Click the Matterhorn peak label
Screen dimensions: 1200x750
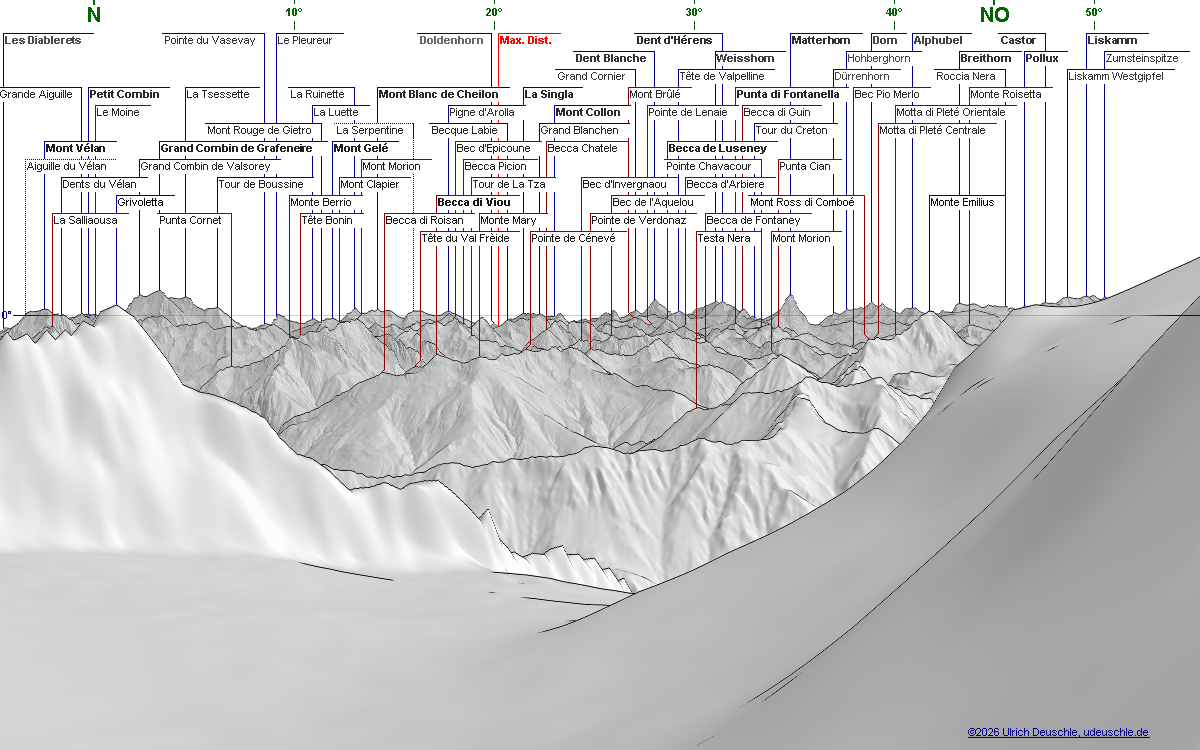point(820,40)
